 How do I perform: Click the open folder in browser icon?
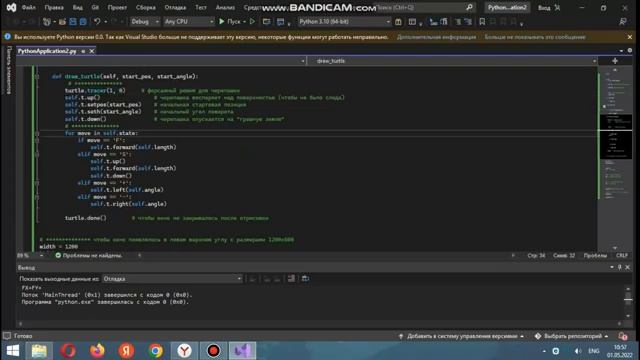click(266, 22)
